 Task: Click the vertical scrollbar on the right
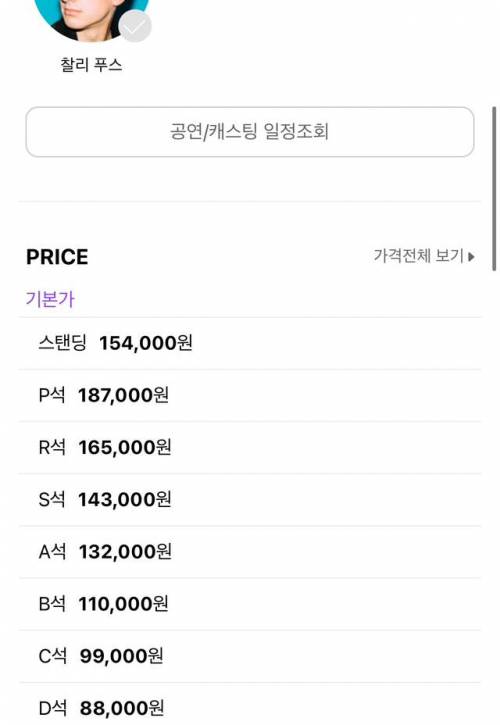(x=494, y=189)
